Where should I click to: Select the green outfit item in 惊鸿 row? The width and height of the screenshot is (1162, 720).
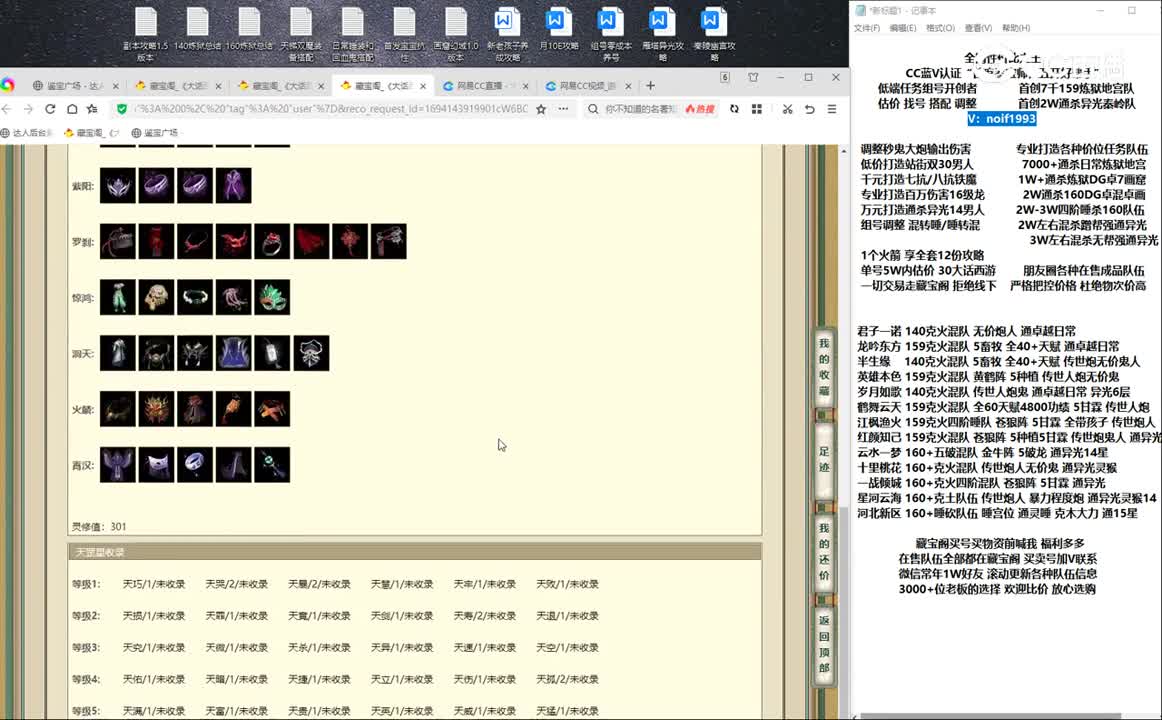(x=118, y=297)
